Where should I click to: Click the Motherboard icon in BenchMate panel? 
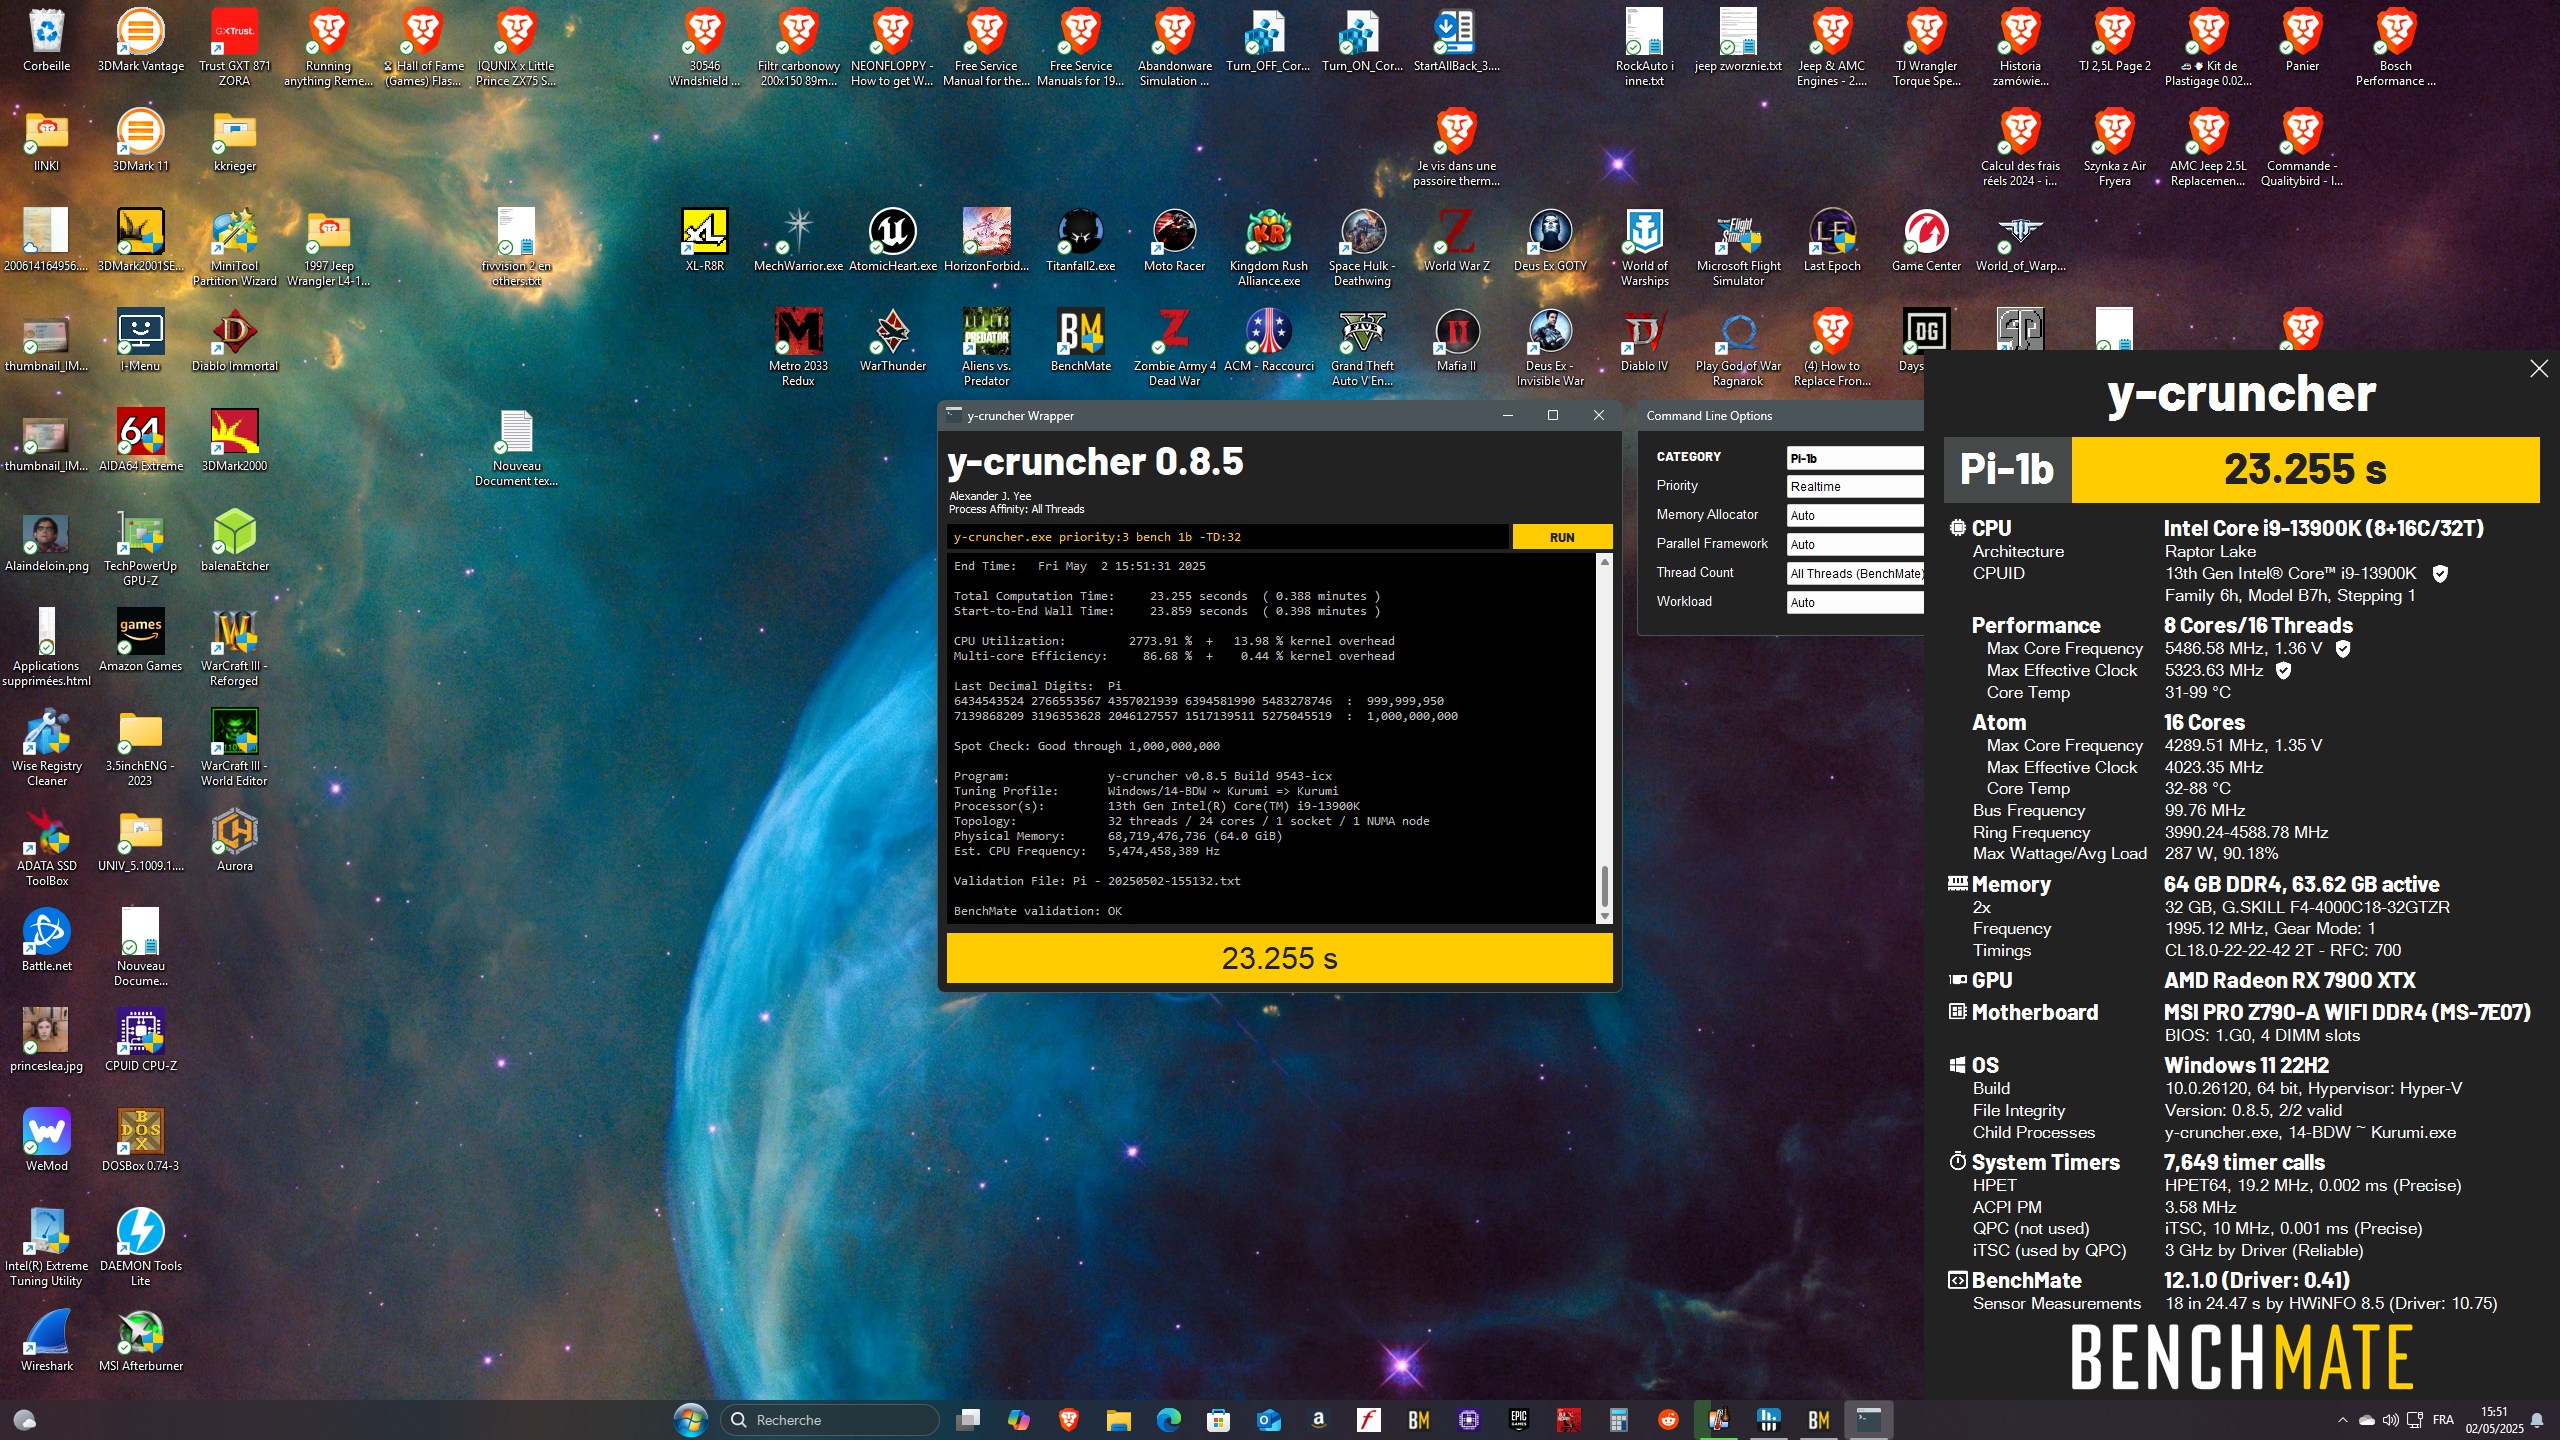(1957, 1011)
